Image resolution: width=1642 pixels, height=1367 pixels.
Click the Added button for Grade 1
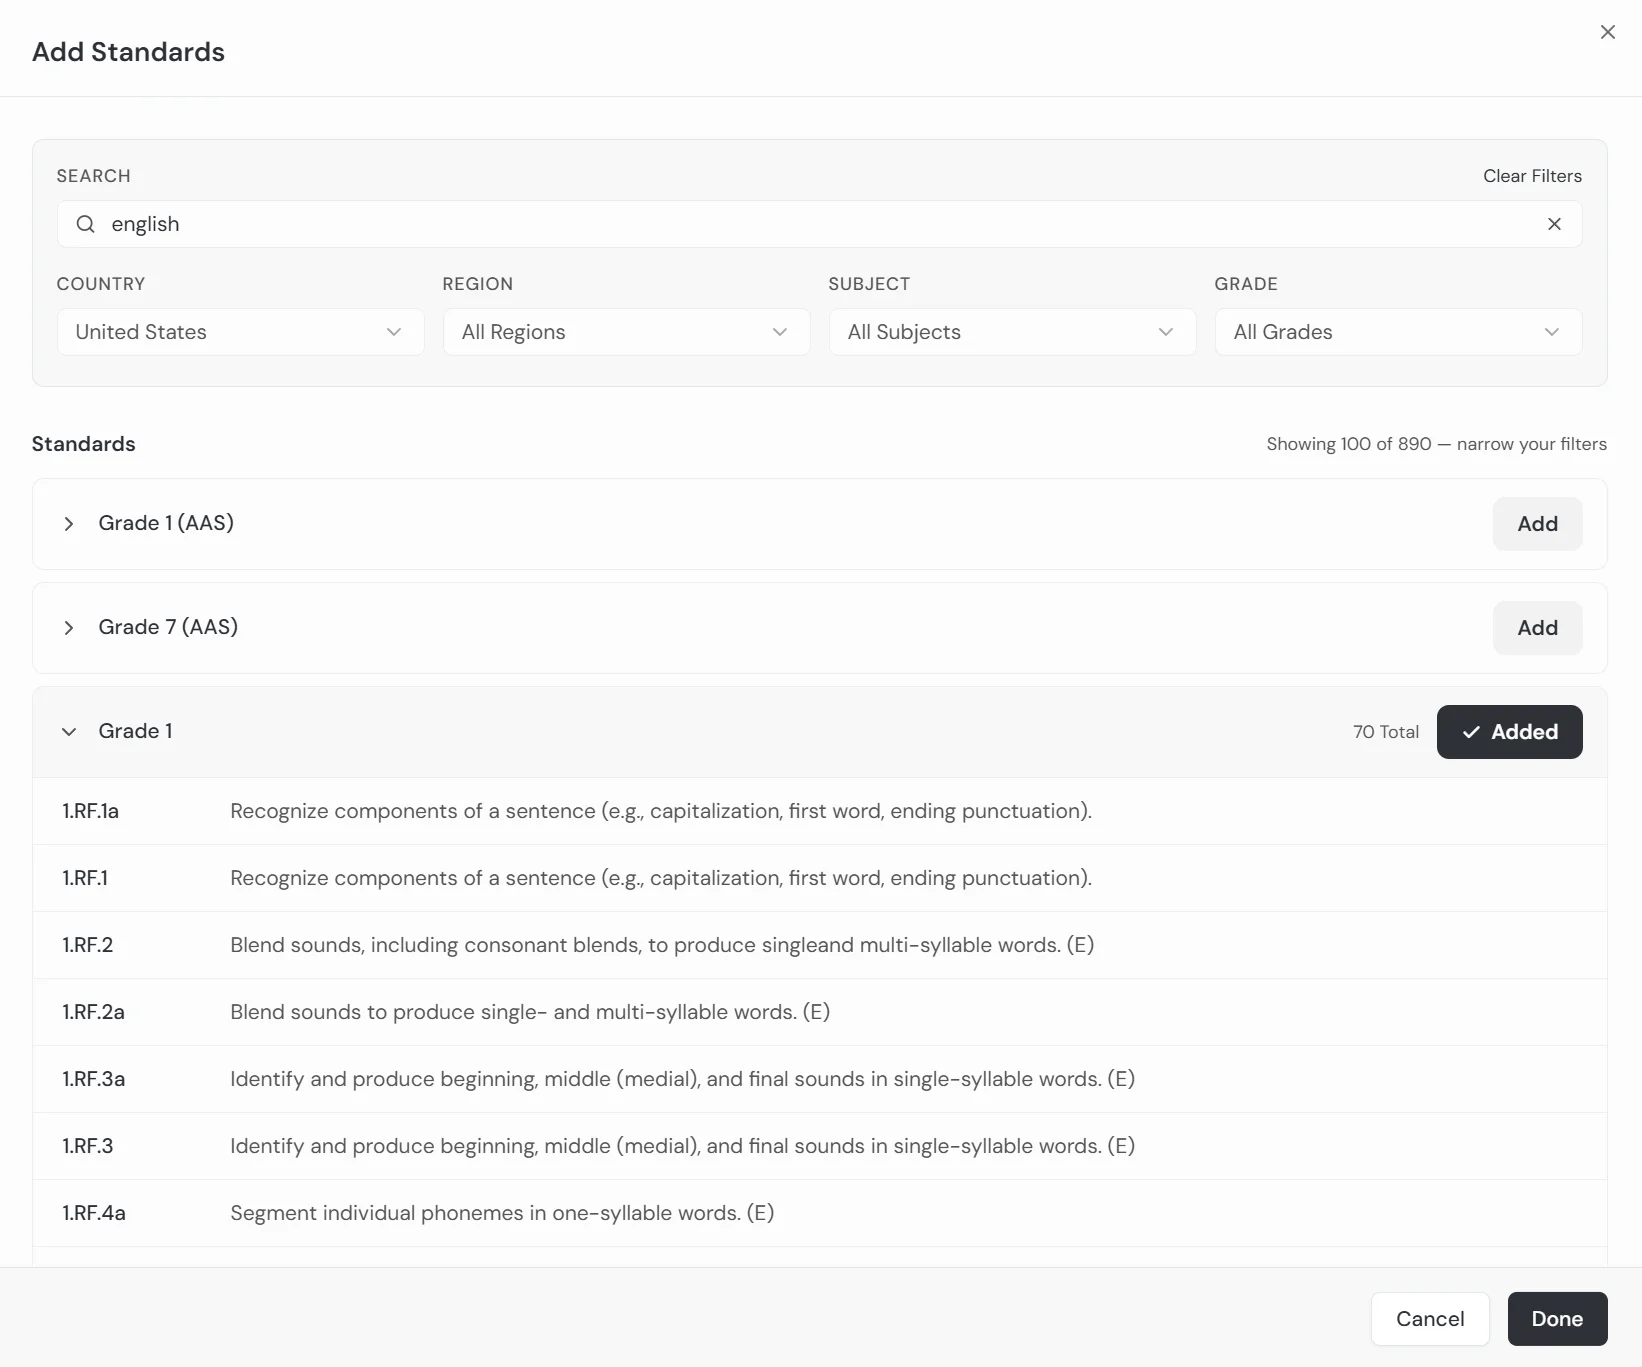click(1509, 731)
